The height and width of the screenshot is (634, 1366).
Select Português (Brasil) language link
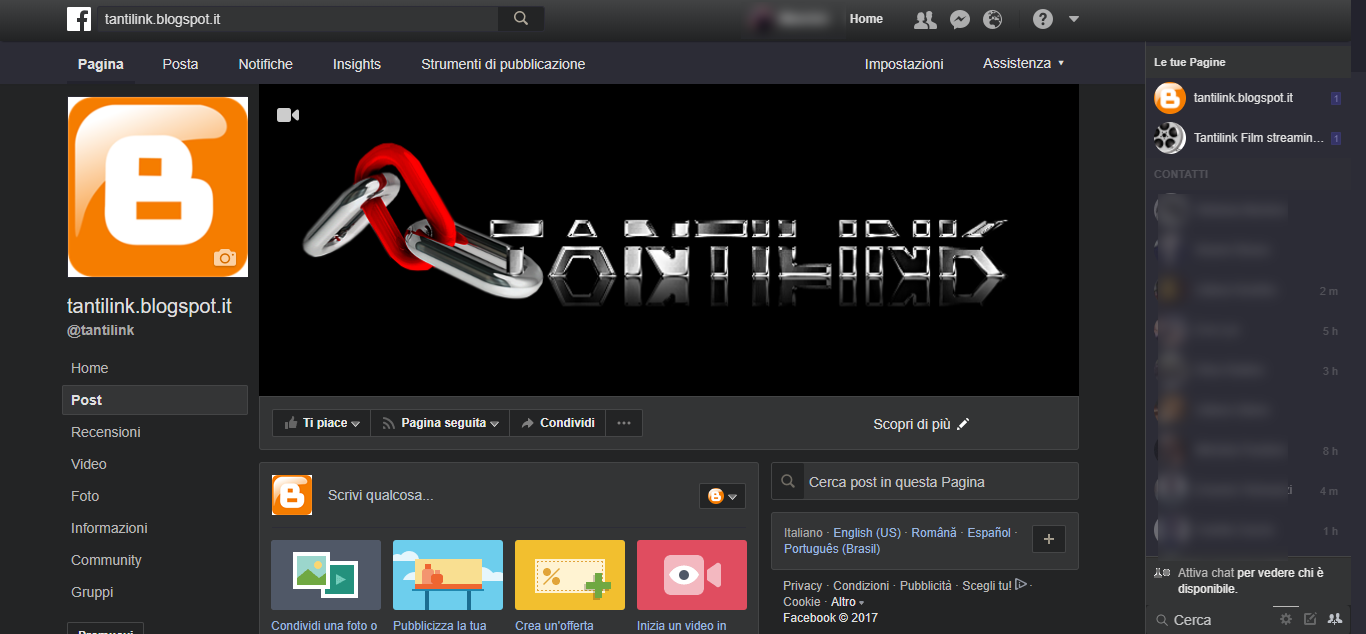(832, 549)
